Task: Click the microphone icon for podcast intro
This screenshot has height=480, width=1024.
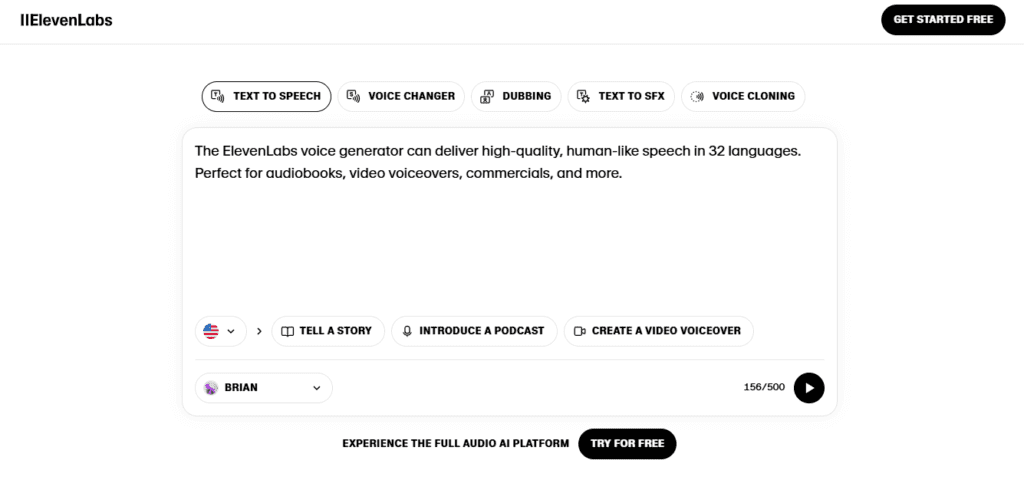Action: pyautogui.click(x=407, y=331)
